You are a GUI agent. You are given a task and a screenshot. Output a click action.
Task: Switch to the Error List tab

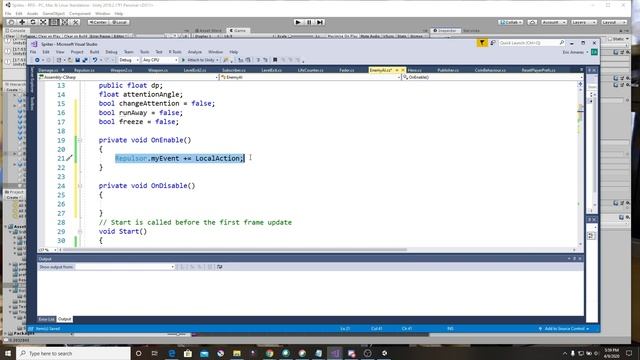coord(46,319)
